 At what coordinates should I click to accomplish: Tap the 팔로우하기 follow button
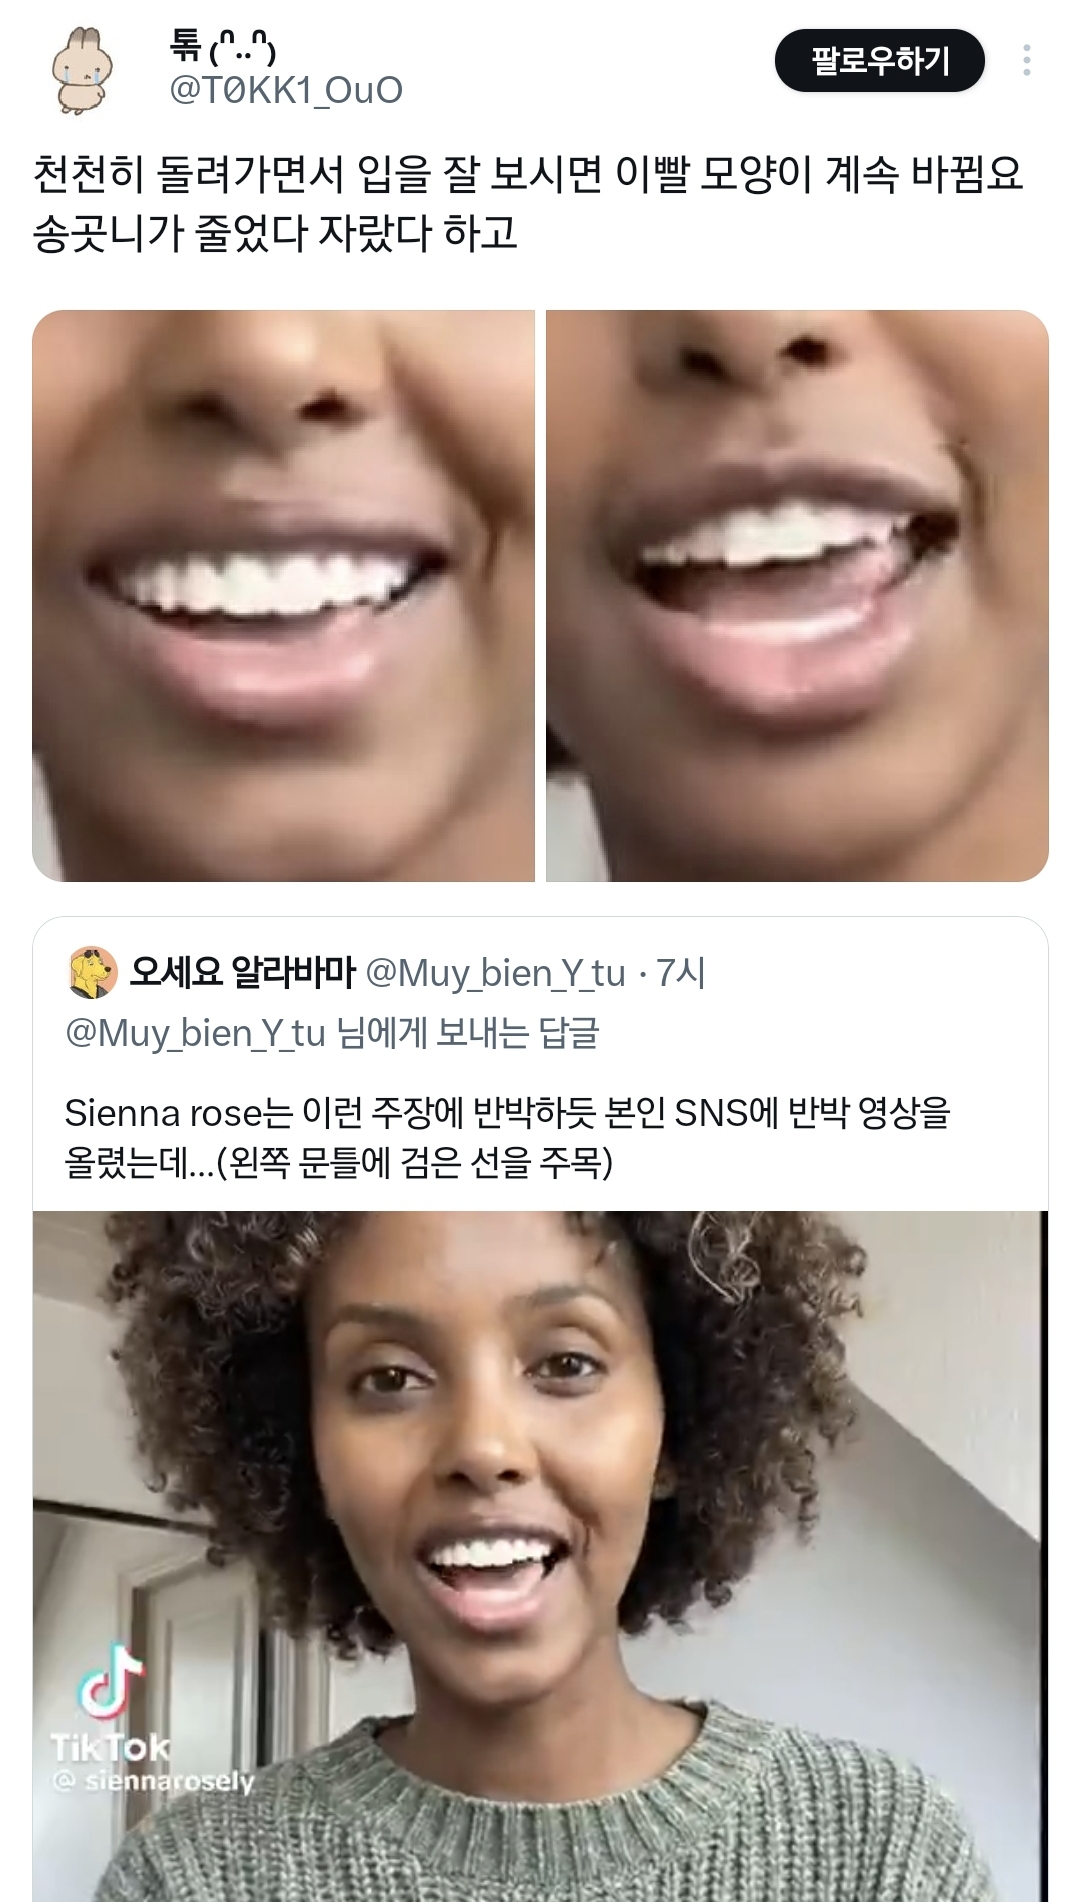click(x=879, y=61)
